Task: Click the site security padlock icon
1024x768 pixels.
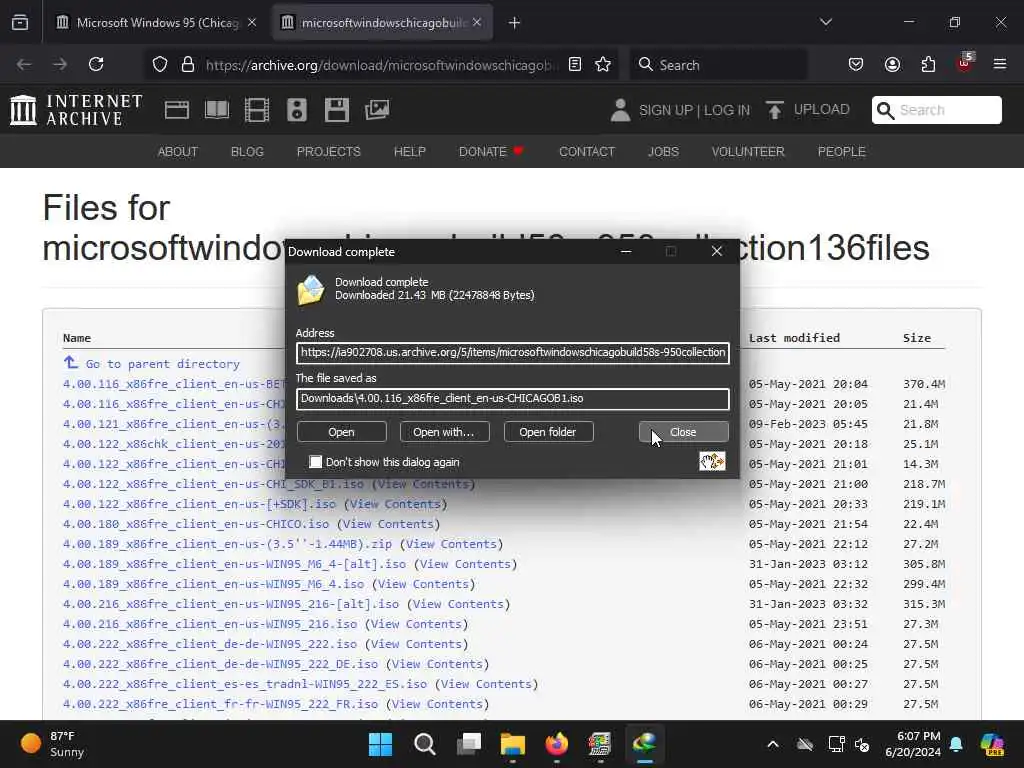Action: click(188, 64)
